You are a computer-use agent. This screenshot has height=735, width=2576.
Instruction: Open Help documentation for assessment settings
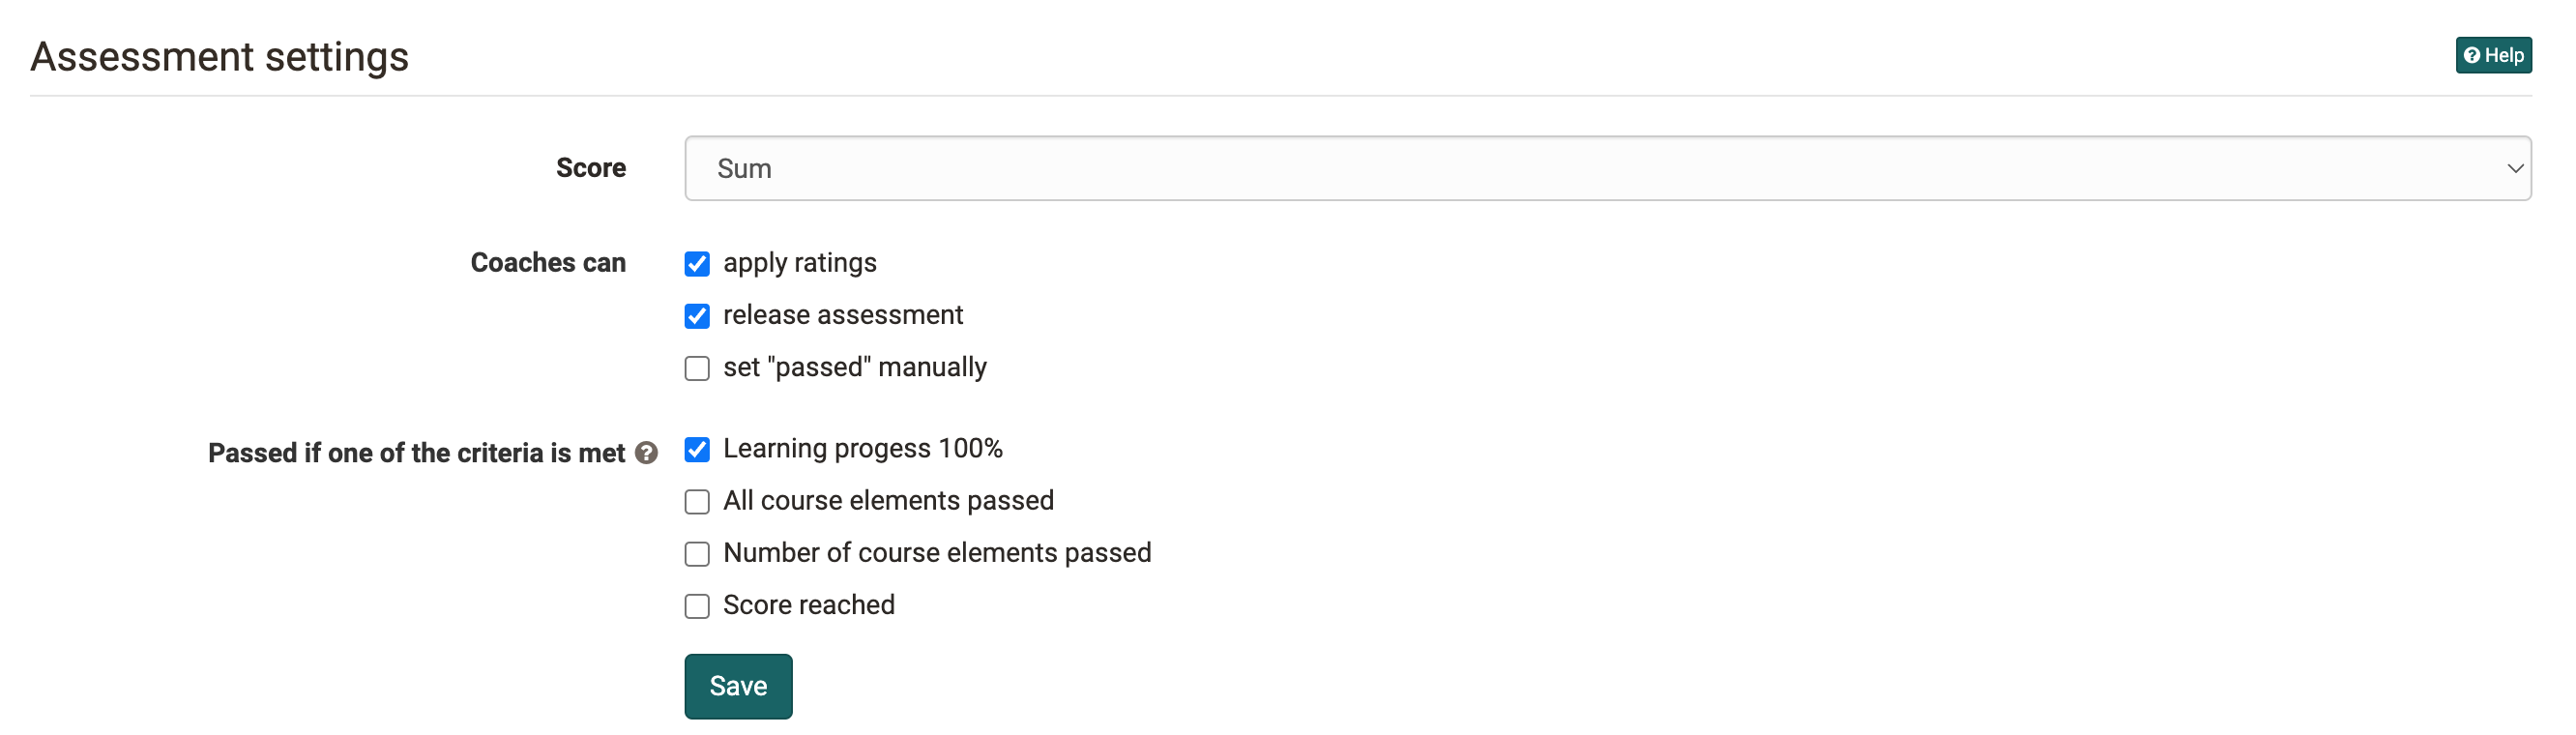2494,56
